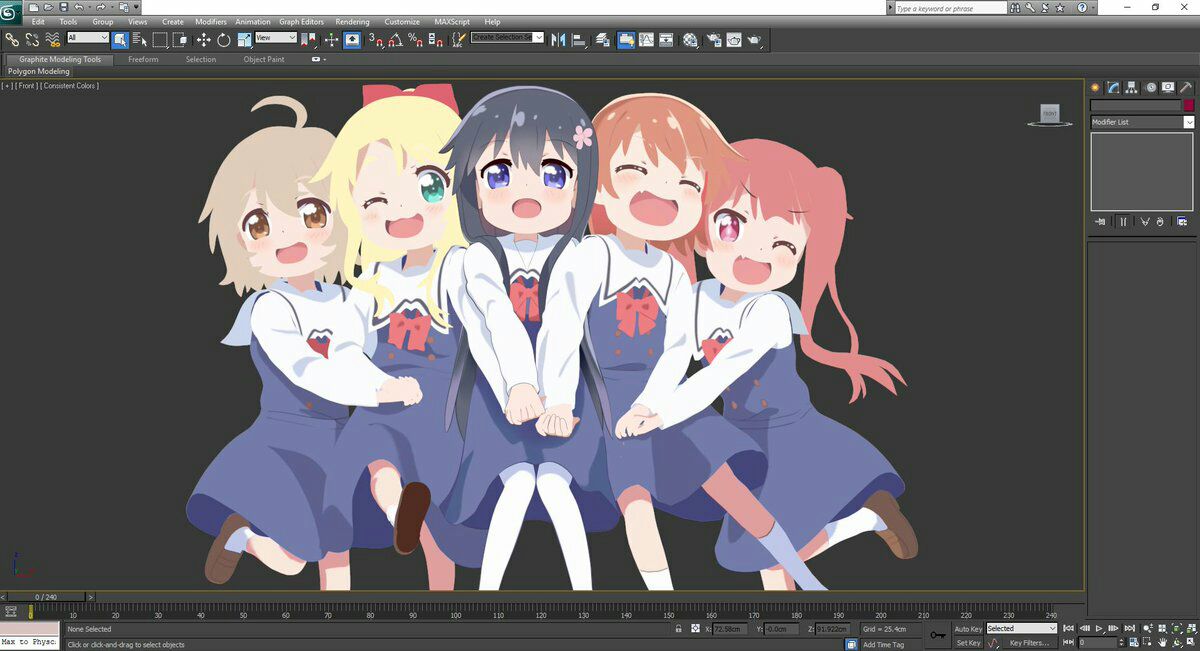Screen dimensions: 1200x651
Task: Click the Polygon Modeling panel label
Action: pos(39,72)
